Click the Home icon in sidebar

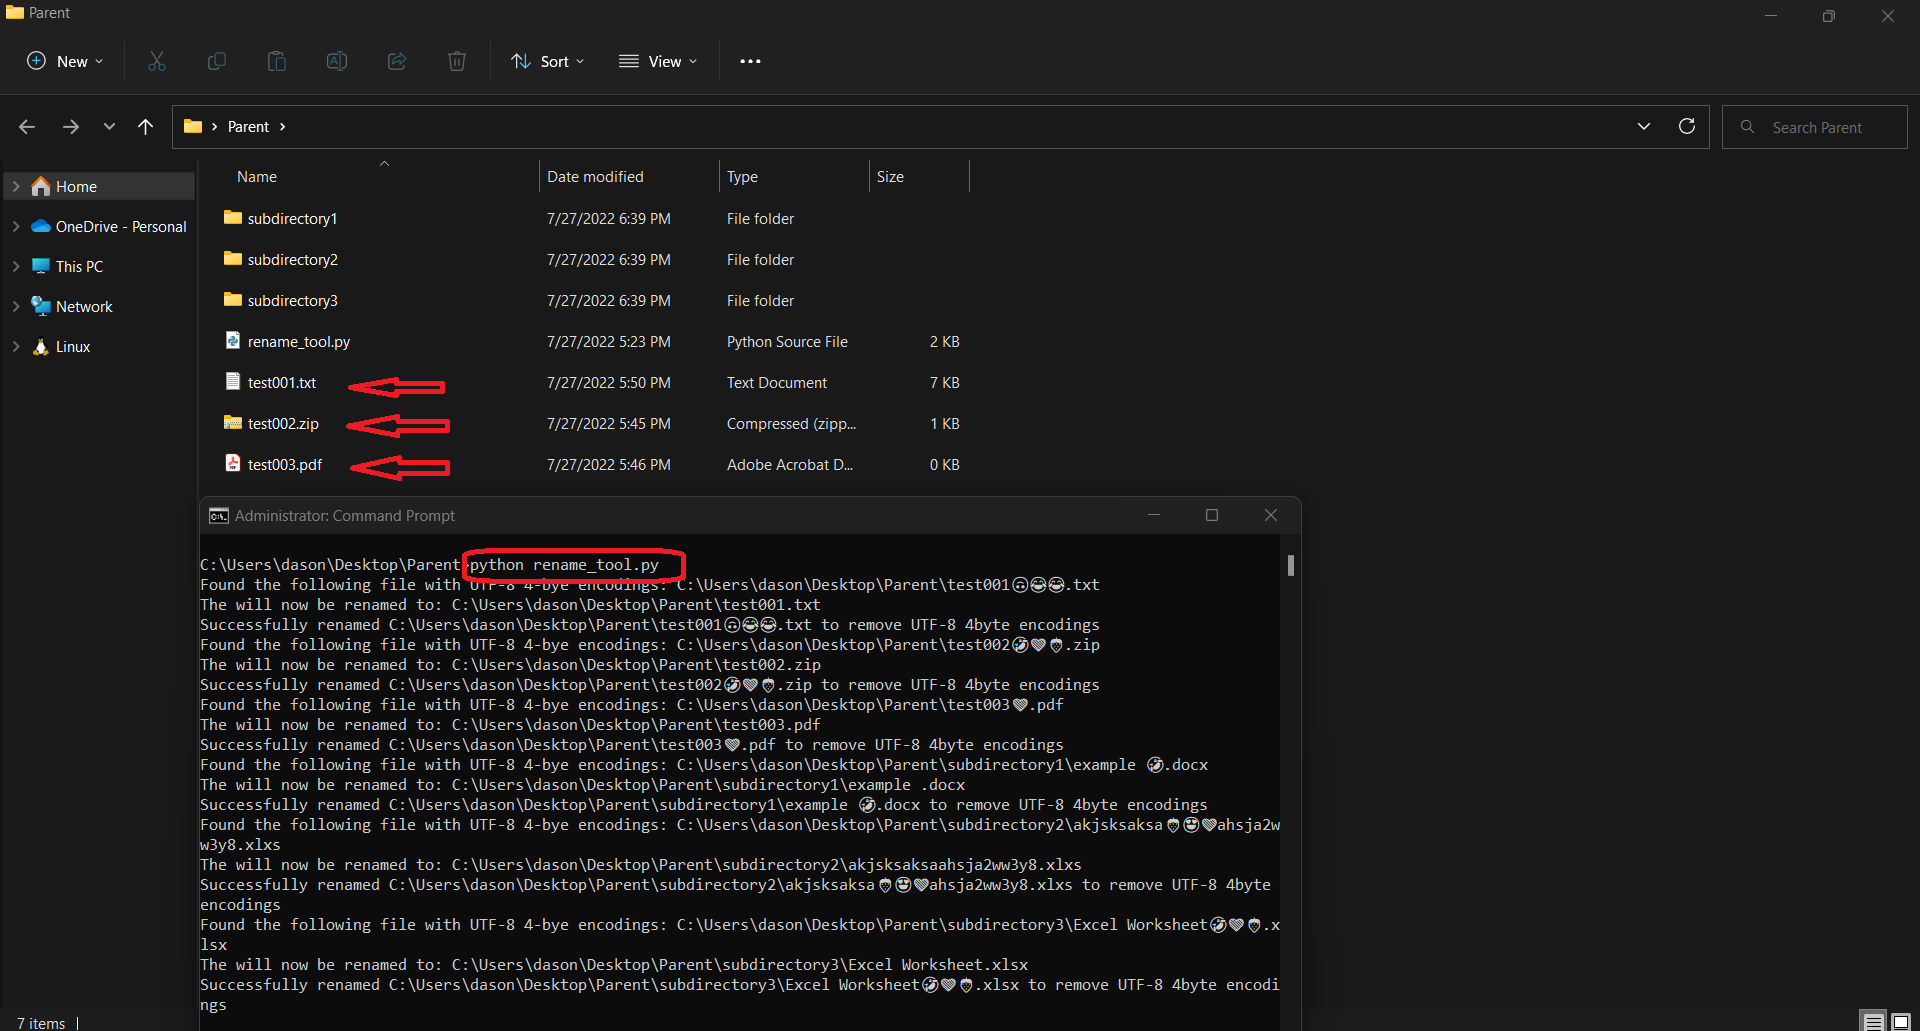(41, 186)
